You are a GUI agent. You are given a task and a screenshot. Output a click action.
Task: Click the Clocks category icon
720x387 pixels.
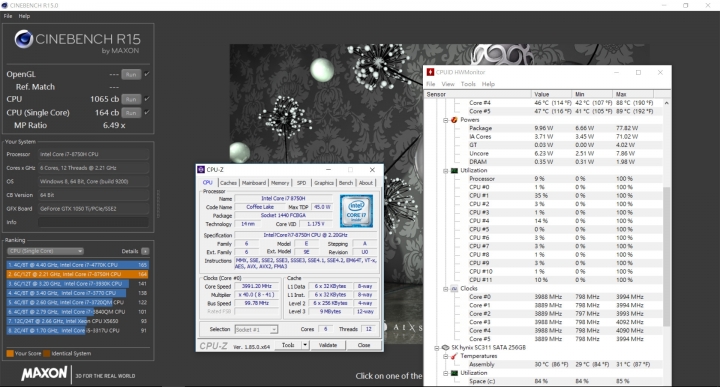point(454,289)
